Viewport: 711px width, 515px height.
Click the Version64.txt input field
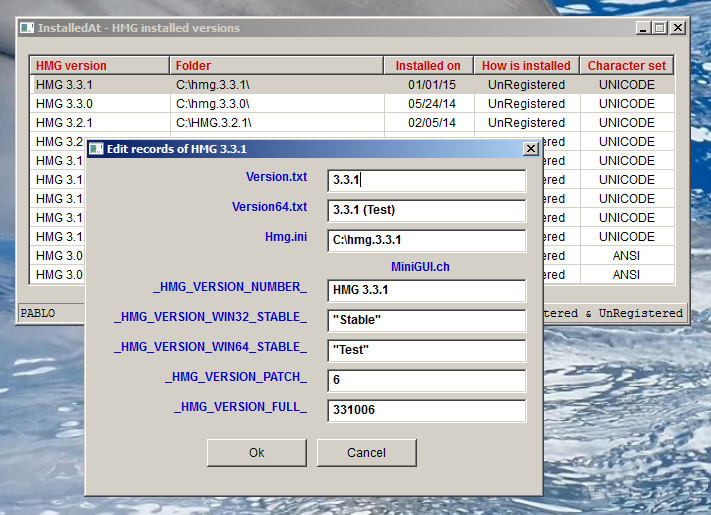click(426, 210)
